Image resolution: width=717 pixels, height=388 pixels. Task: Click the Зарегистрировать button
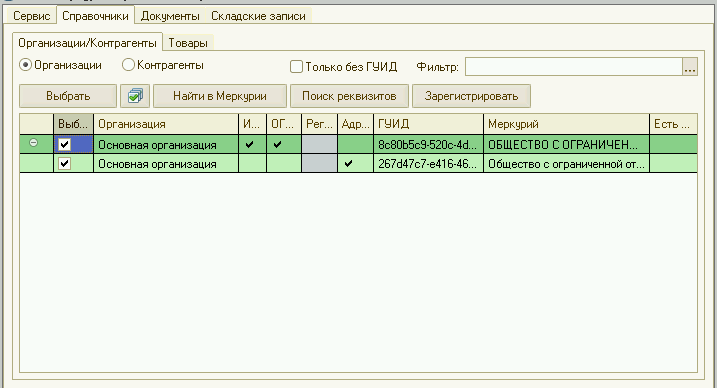(471, 96)
